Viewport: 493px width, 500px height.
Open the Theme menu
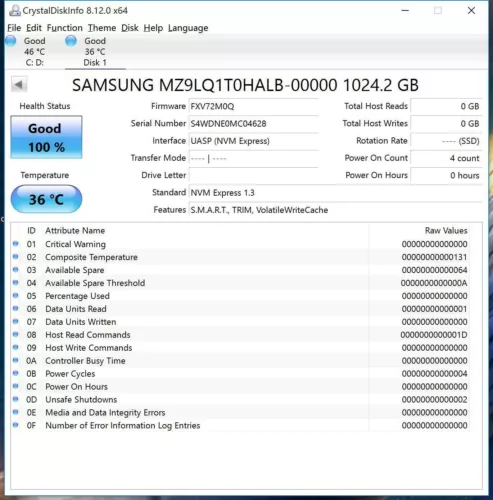pos(102,28)
